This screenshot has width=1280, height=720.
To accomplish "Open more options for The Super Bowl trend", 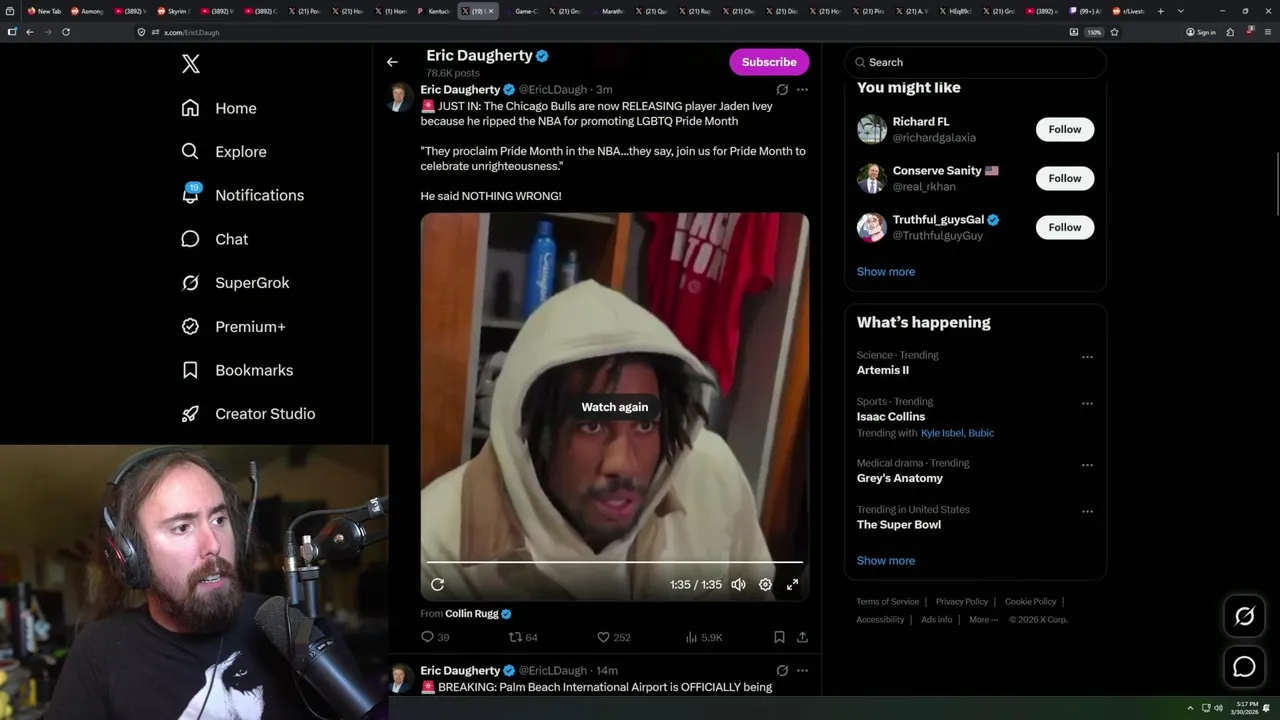I will [1087, 511].
